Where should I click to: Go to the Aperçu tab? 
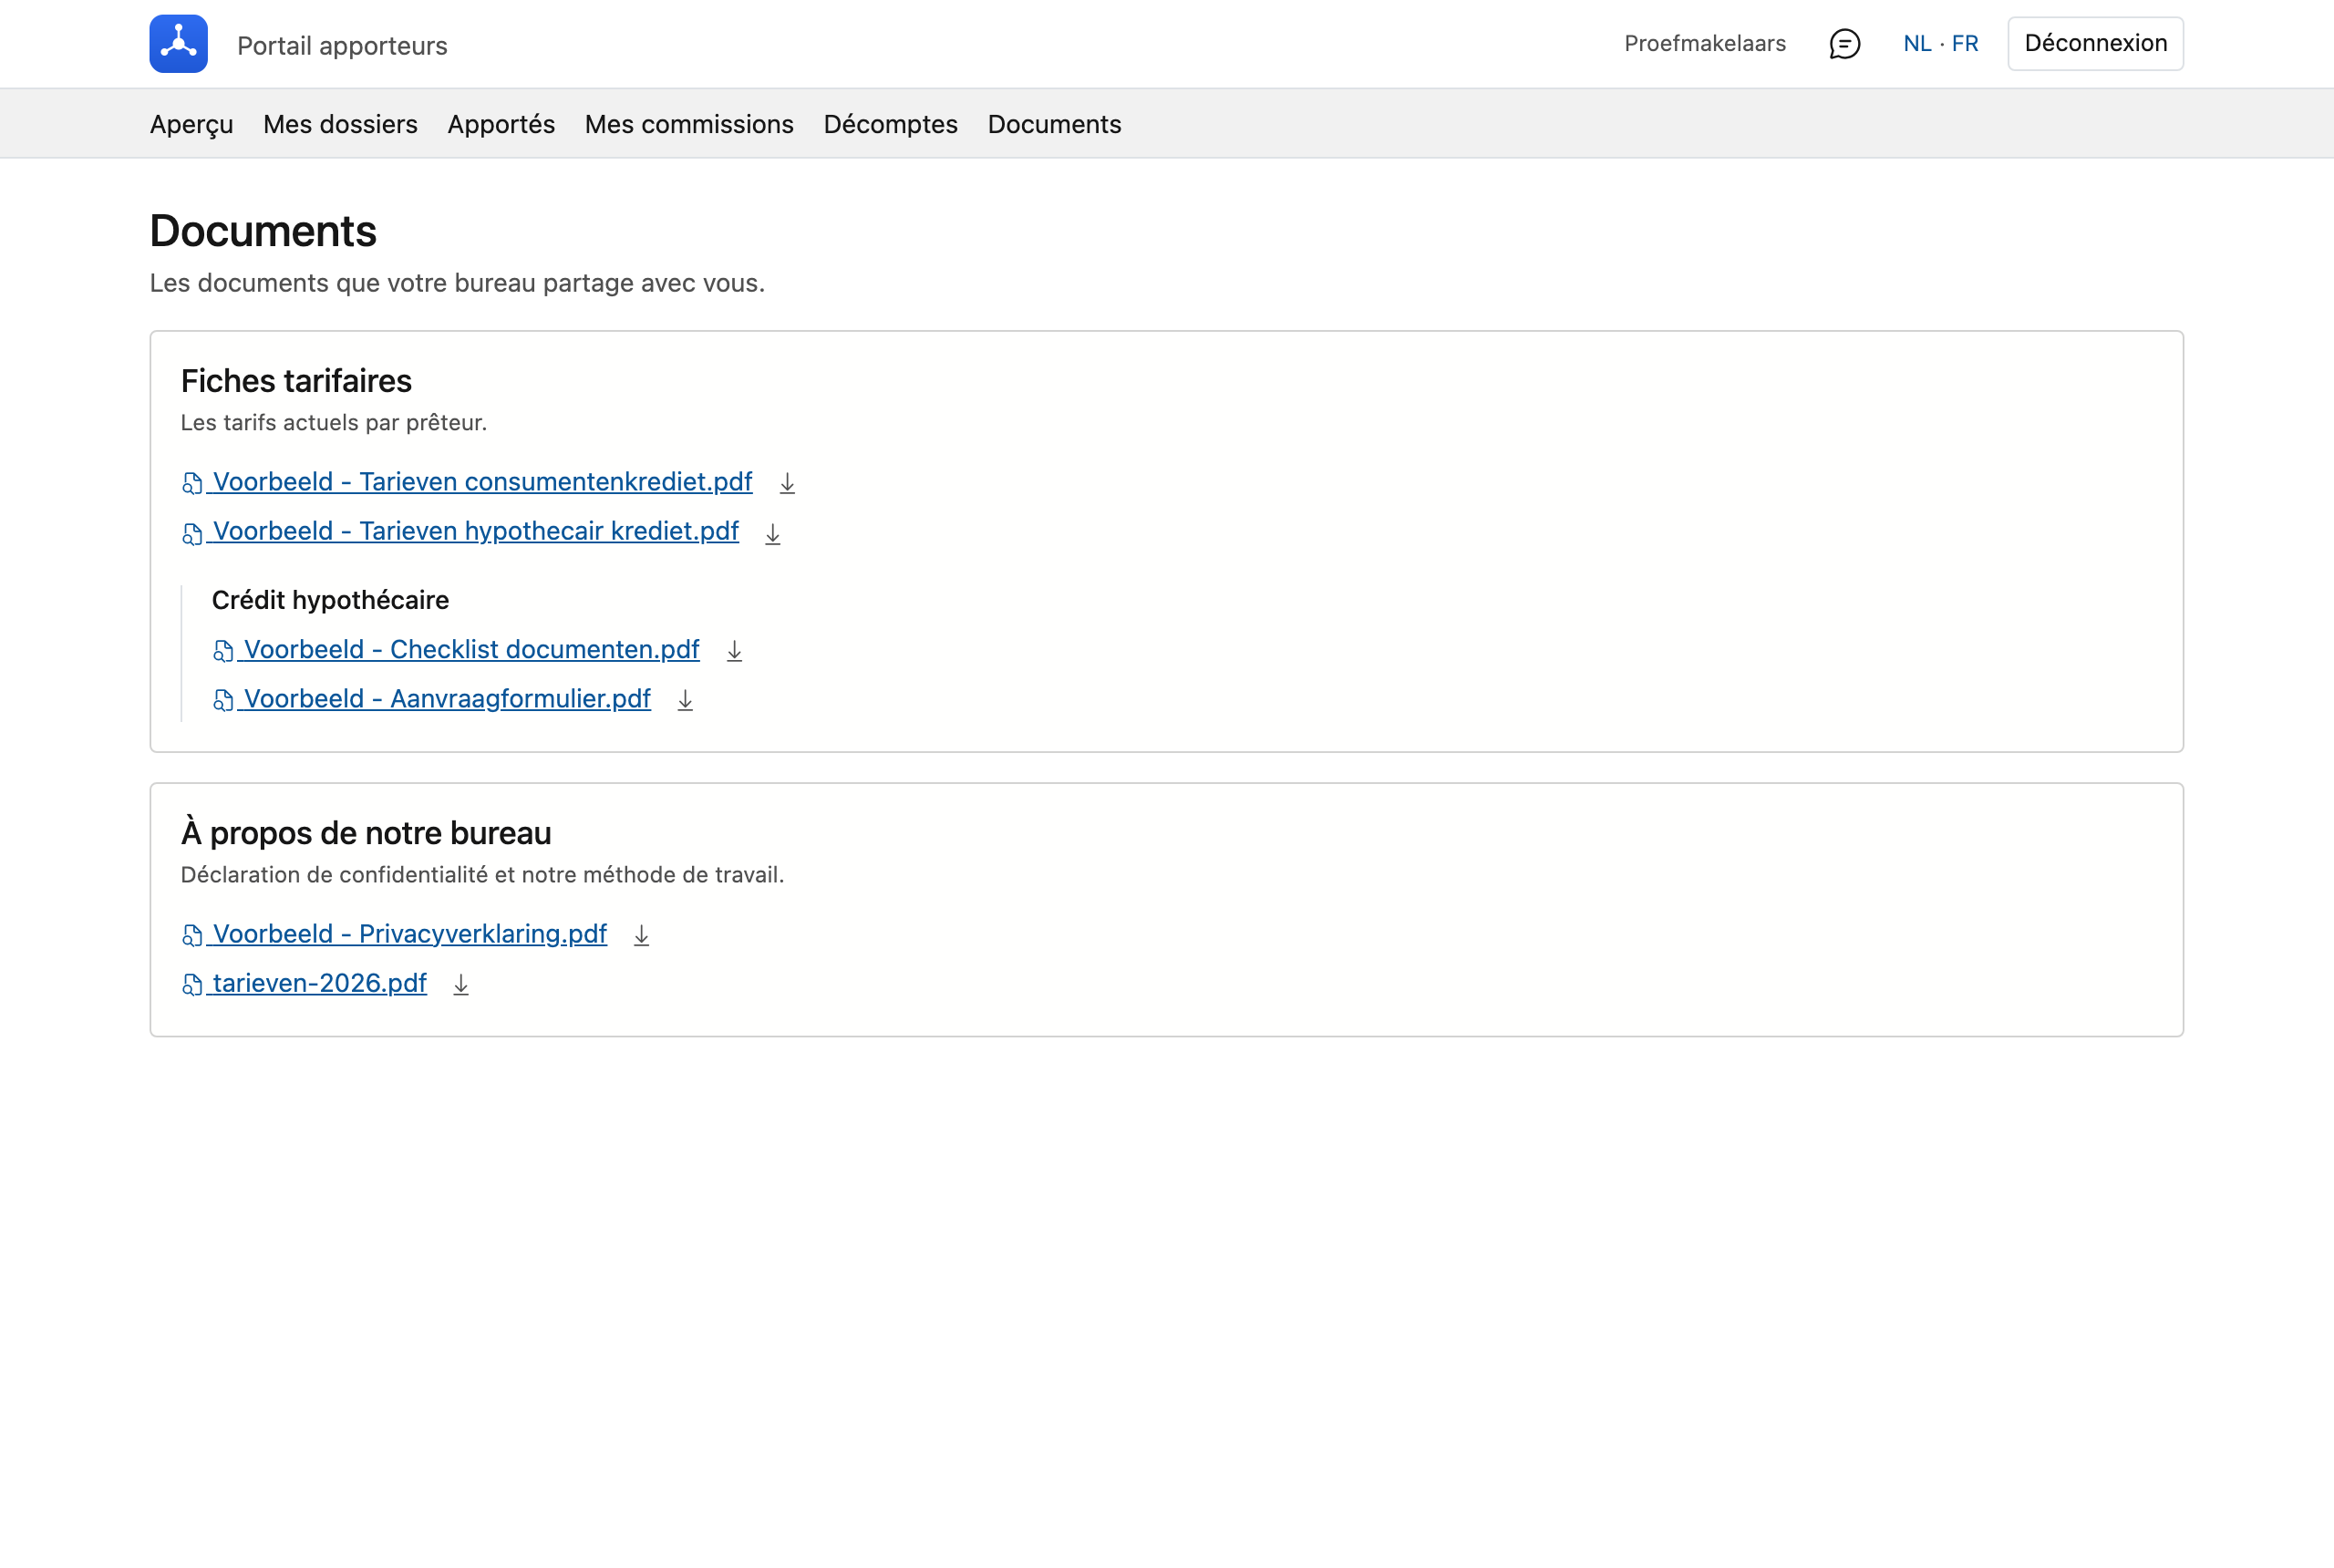click(191, 124)
